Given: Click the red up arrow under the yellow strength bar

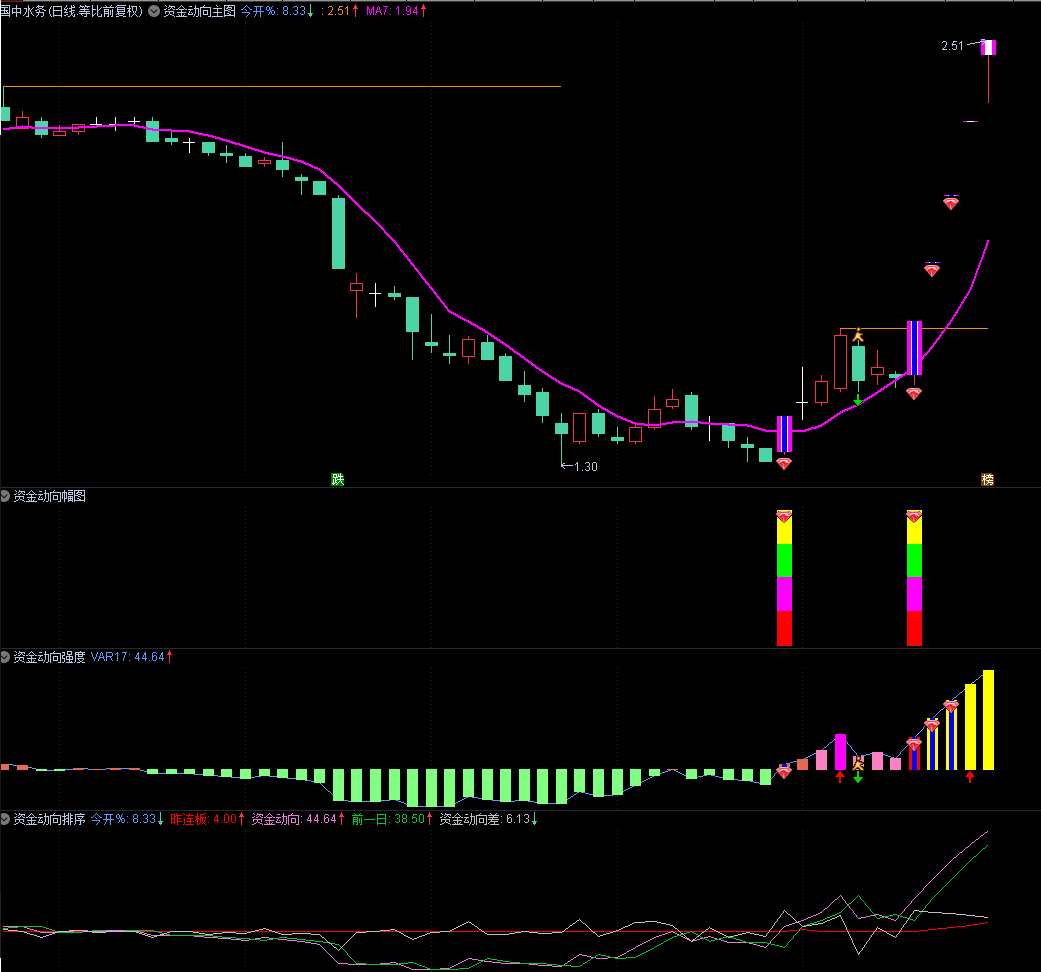Looking at the screenshot, I should [x=969, y=777].
